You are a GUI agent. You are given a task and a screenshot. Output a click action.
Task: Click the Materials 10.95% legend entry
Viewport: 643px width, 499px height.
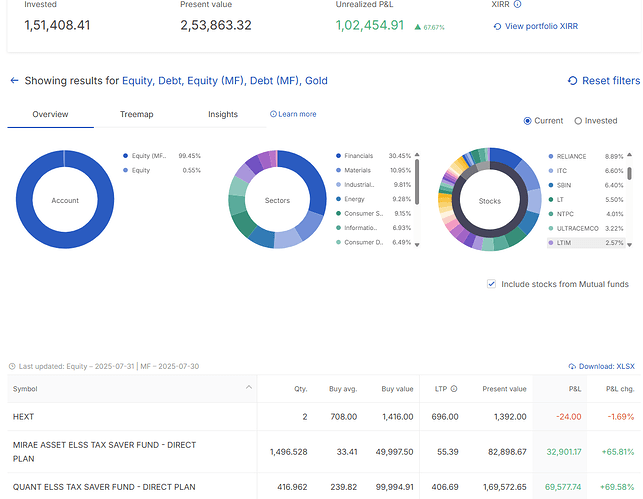[373, 170]
